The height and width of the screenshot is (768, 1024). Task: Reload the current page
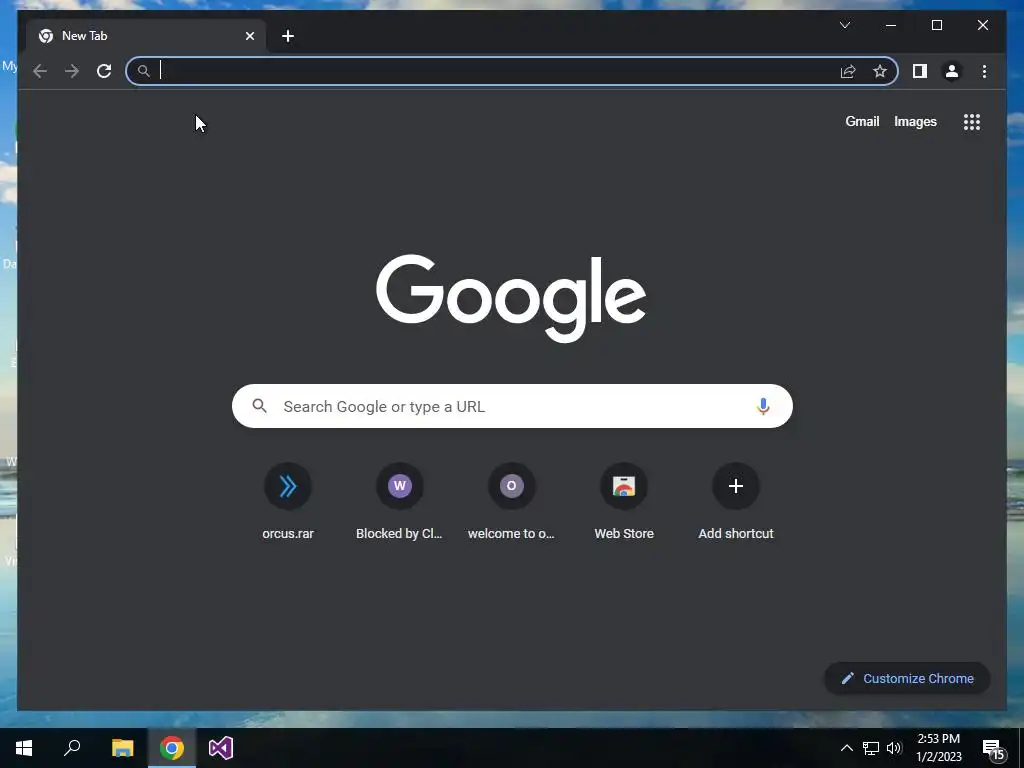(x=104, y=71)
